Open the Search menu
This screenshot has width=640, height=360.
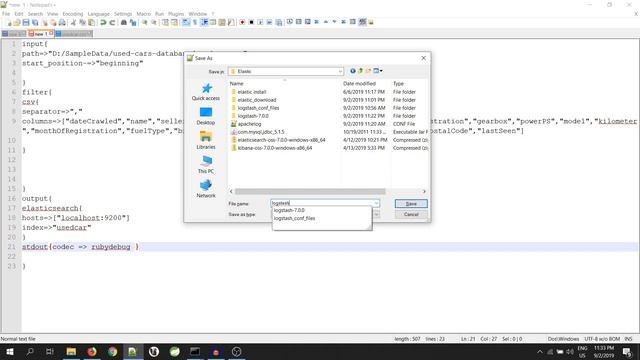35,14
